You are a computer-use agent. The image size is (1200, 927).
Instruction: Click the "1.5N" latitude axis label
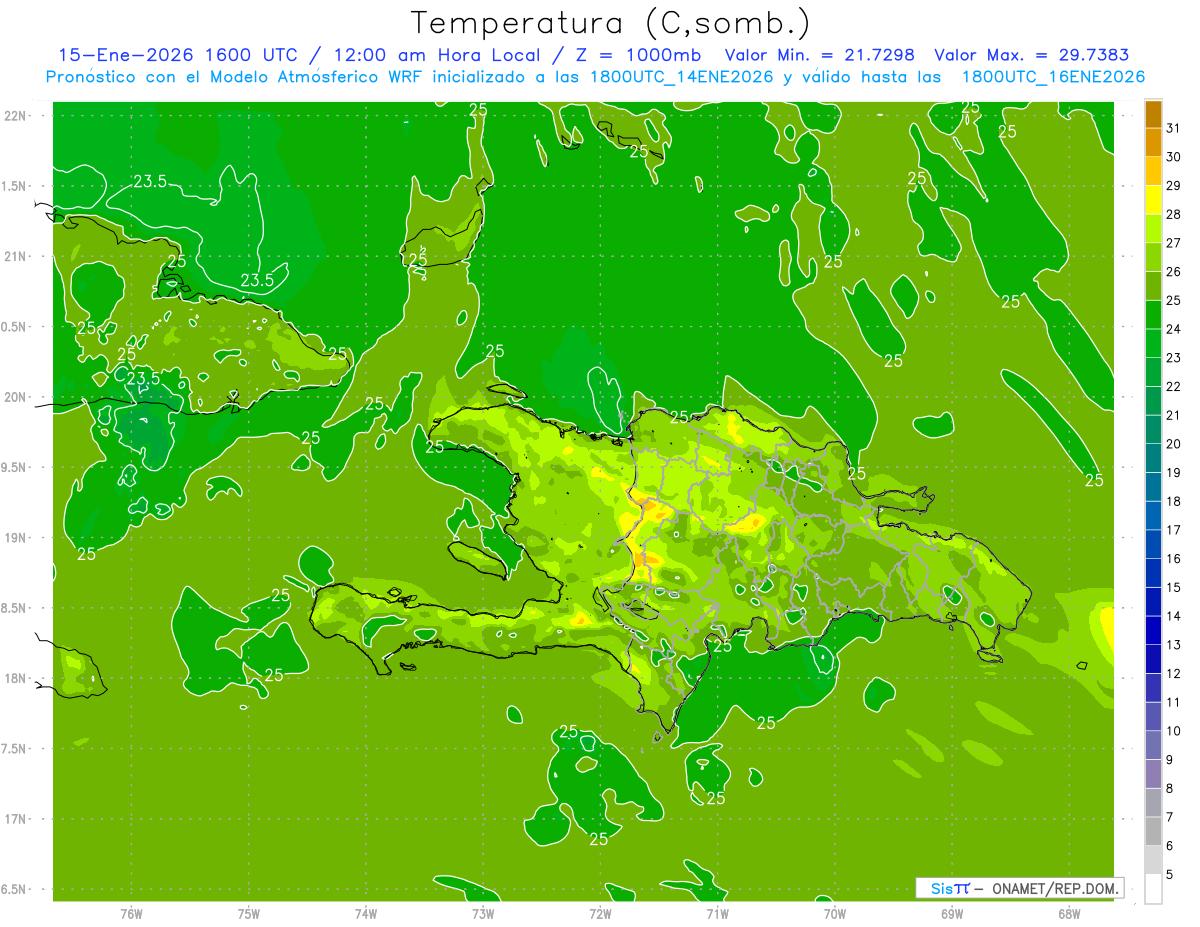pyautogui.click(x=15, y=186)
